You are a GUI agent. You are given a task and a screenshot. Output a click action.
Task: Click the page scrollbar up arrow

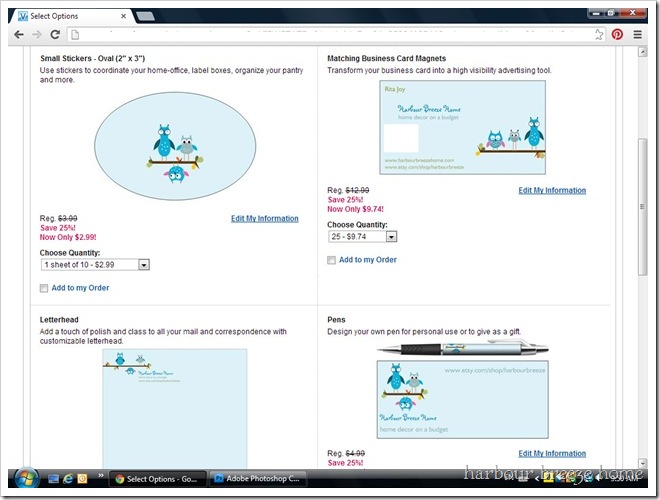pos(642,52)
